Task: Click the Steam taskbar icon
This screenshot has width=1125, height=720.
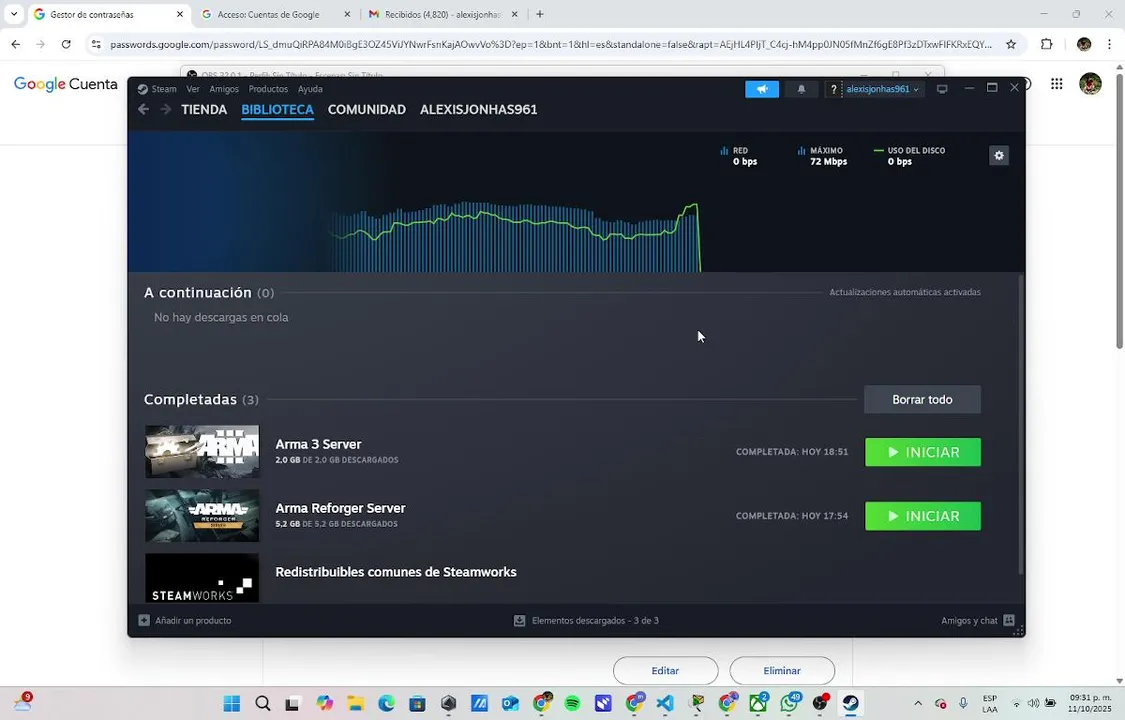Action: coord(851,703)
